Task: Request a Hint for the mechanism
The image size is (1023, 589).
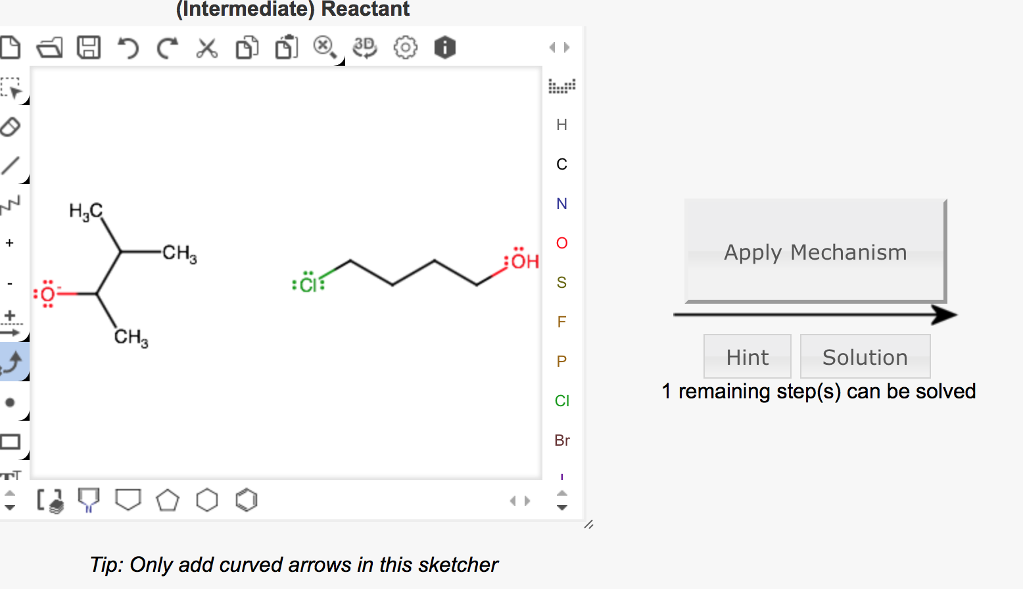Action: (746, 356)
